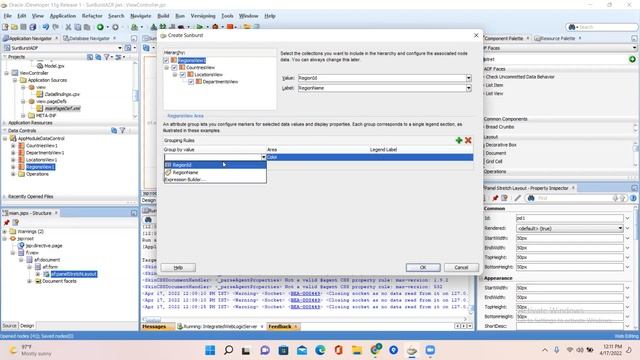This screenshot has width=640, height=360.
Task: Select Expression Builder option in list
Action: [x=185, y=180]
